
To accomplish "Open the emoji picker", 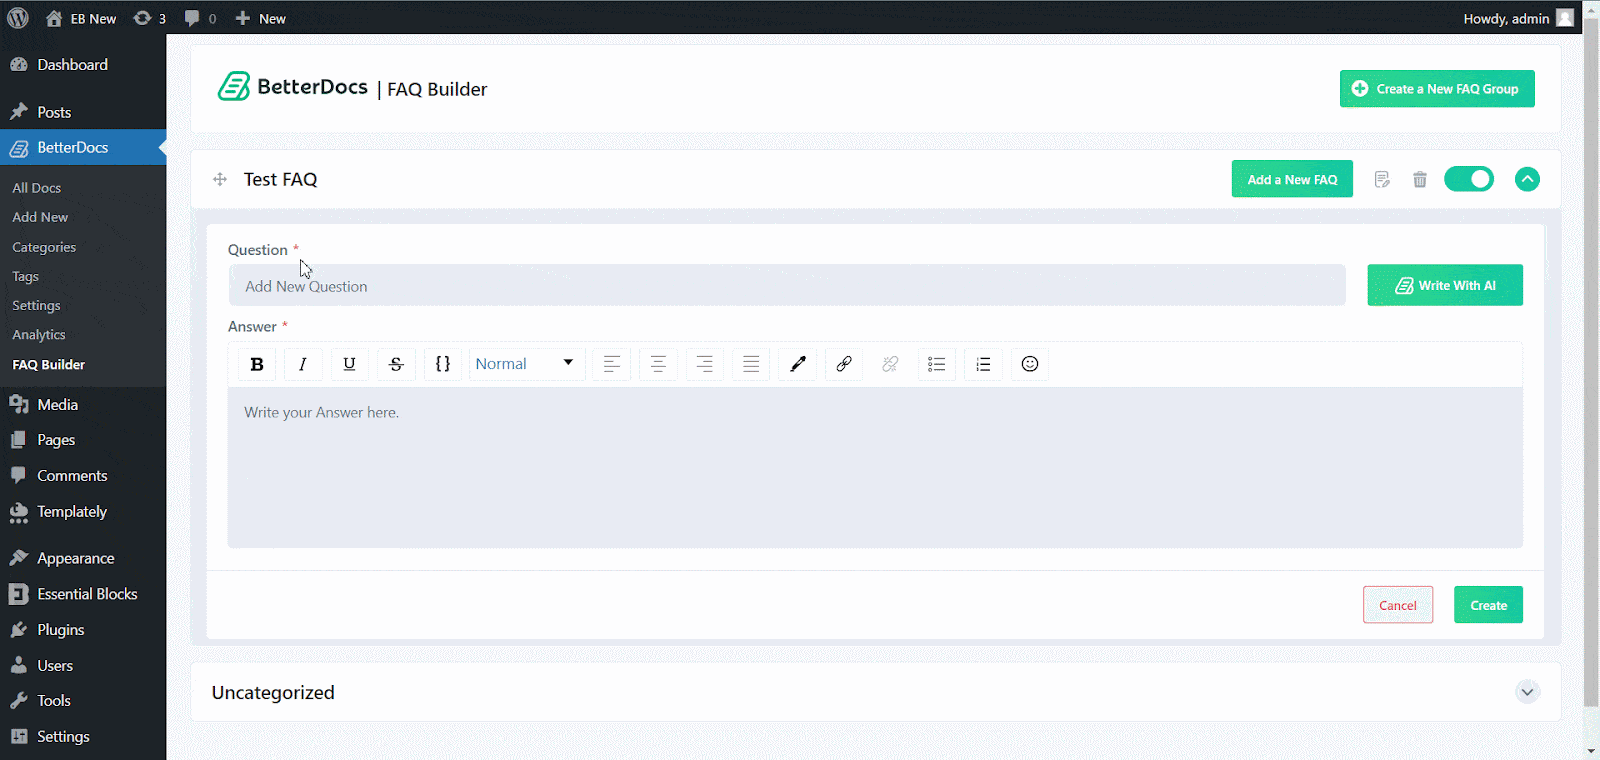I will coord(1030,364).
